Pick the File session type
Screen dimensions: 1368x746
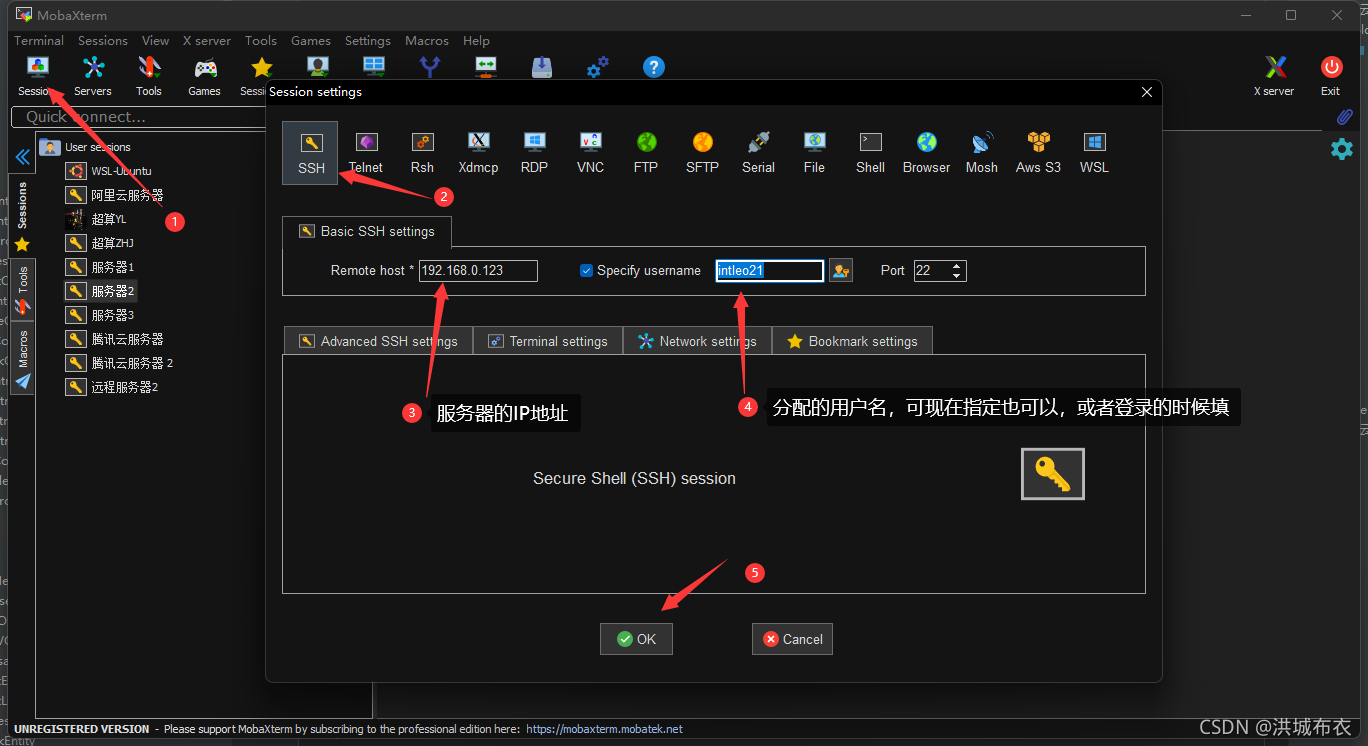(814, 153)
